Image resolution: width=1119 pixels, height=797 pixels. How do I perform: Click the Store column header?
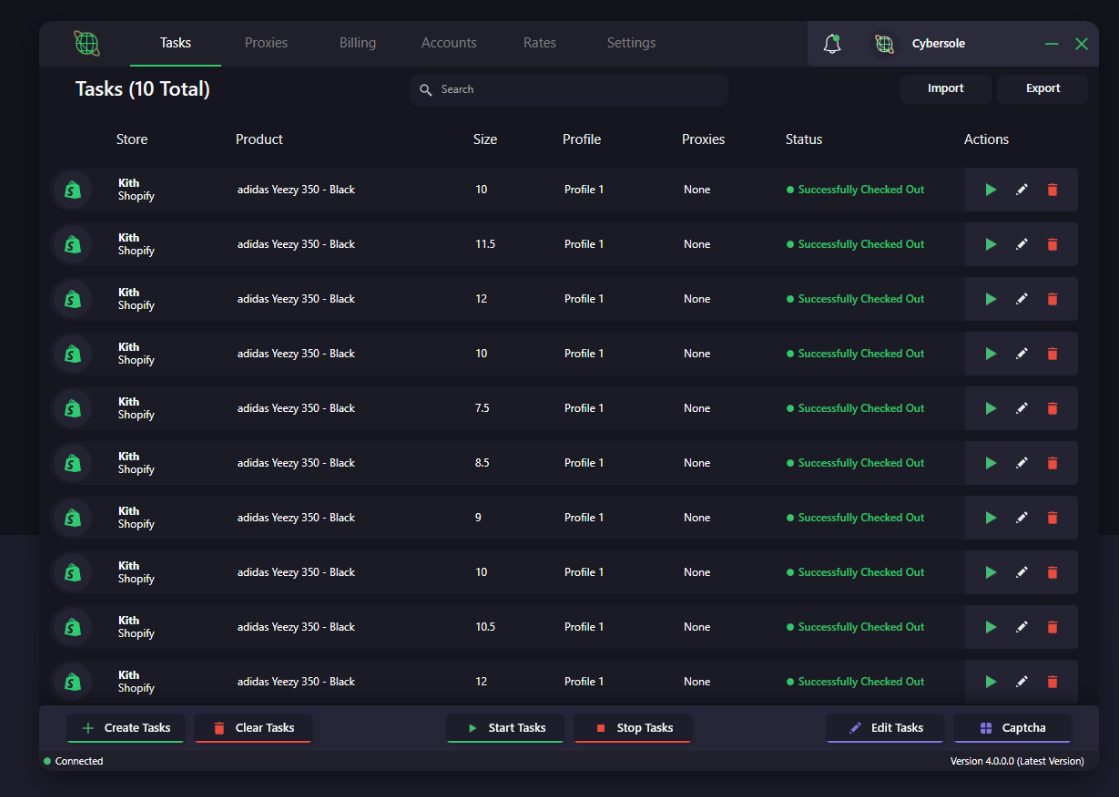132,139
